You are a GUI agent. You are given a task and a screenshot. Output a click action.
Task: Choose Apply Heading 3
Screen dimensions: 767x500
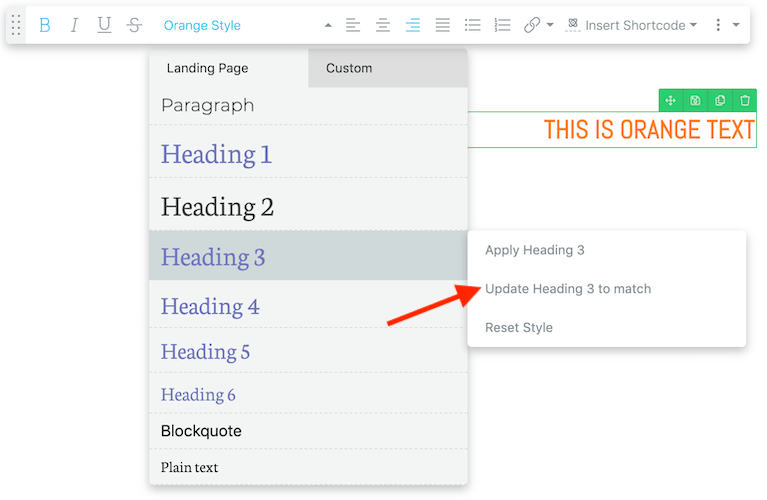click(x=607, y=250)
